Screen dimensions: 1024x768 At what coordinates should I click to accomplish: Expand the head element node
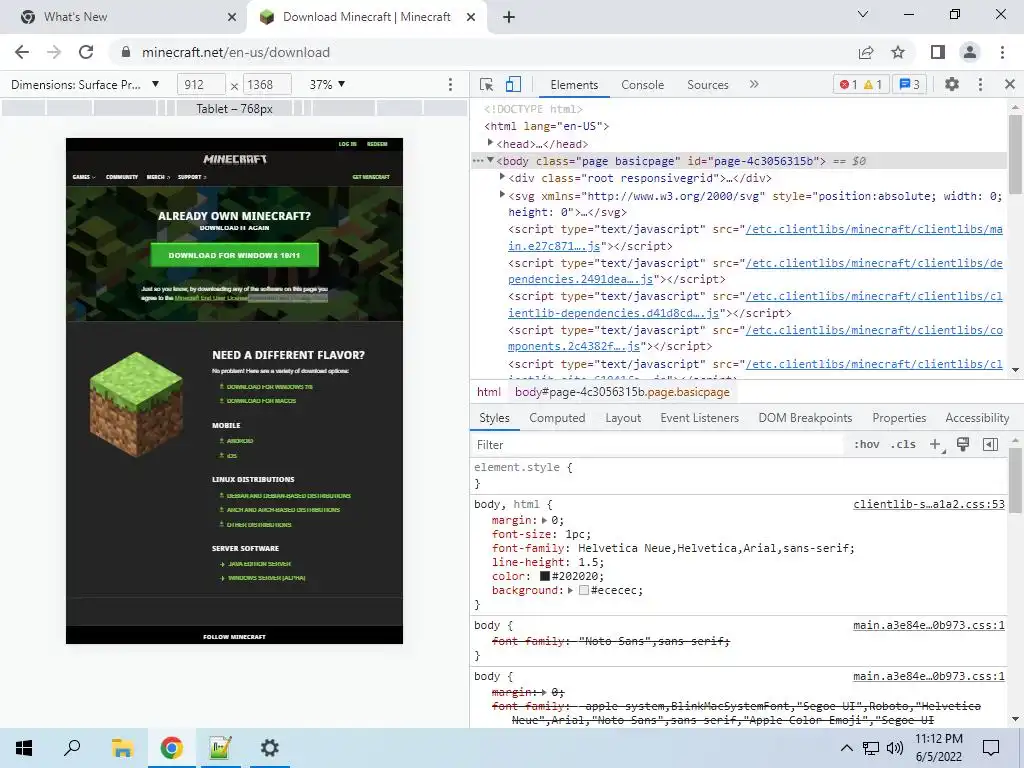tap(490, 143)
